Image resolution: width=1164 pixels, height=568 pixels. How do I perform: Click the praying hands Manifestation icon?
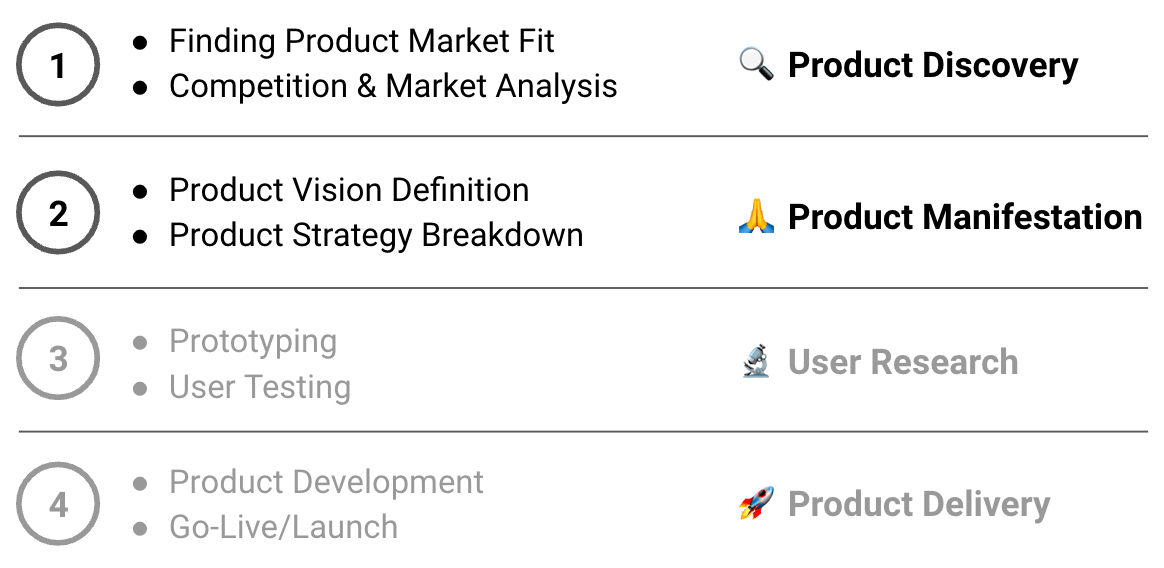coord(756,217)
